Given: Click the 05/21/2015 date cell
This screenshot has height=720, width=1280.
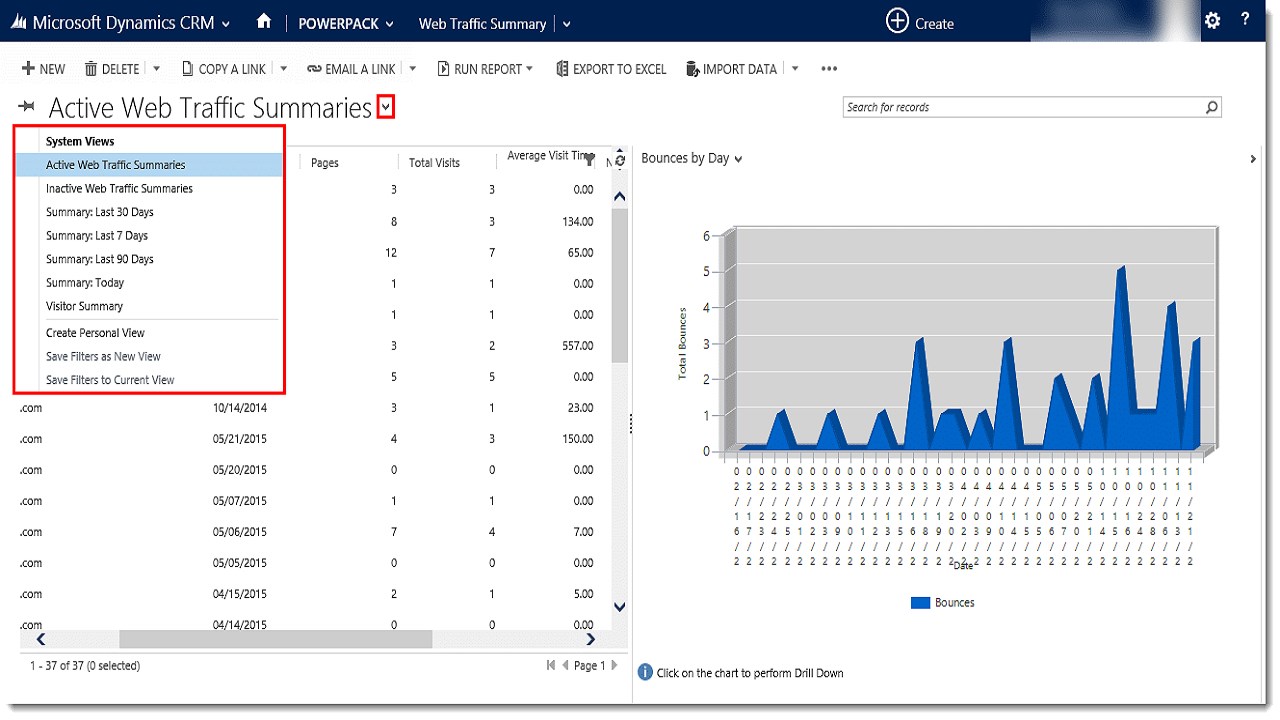Looking at the screenshot, I should (240, 439).
